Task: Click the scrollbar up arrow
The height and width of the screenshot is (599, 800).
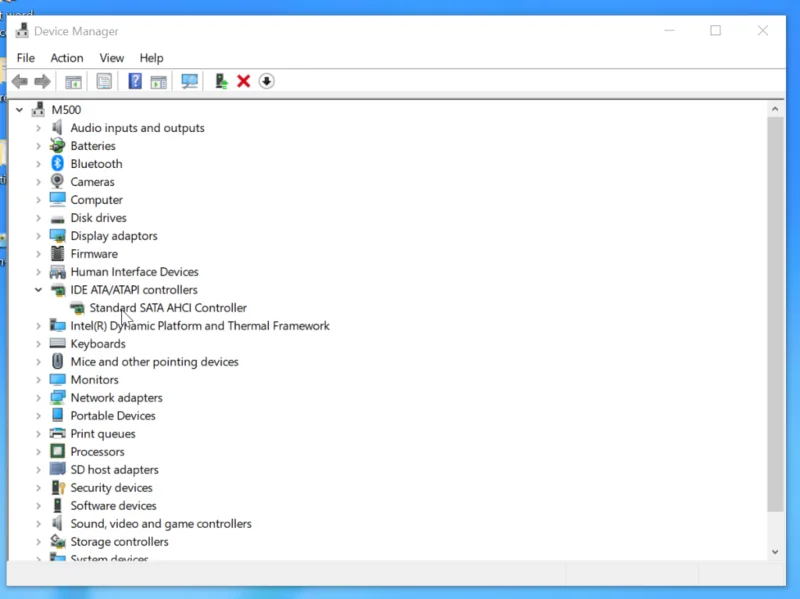Action: [775, 109]
